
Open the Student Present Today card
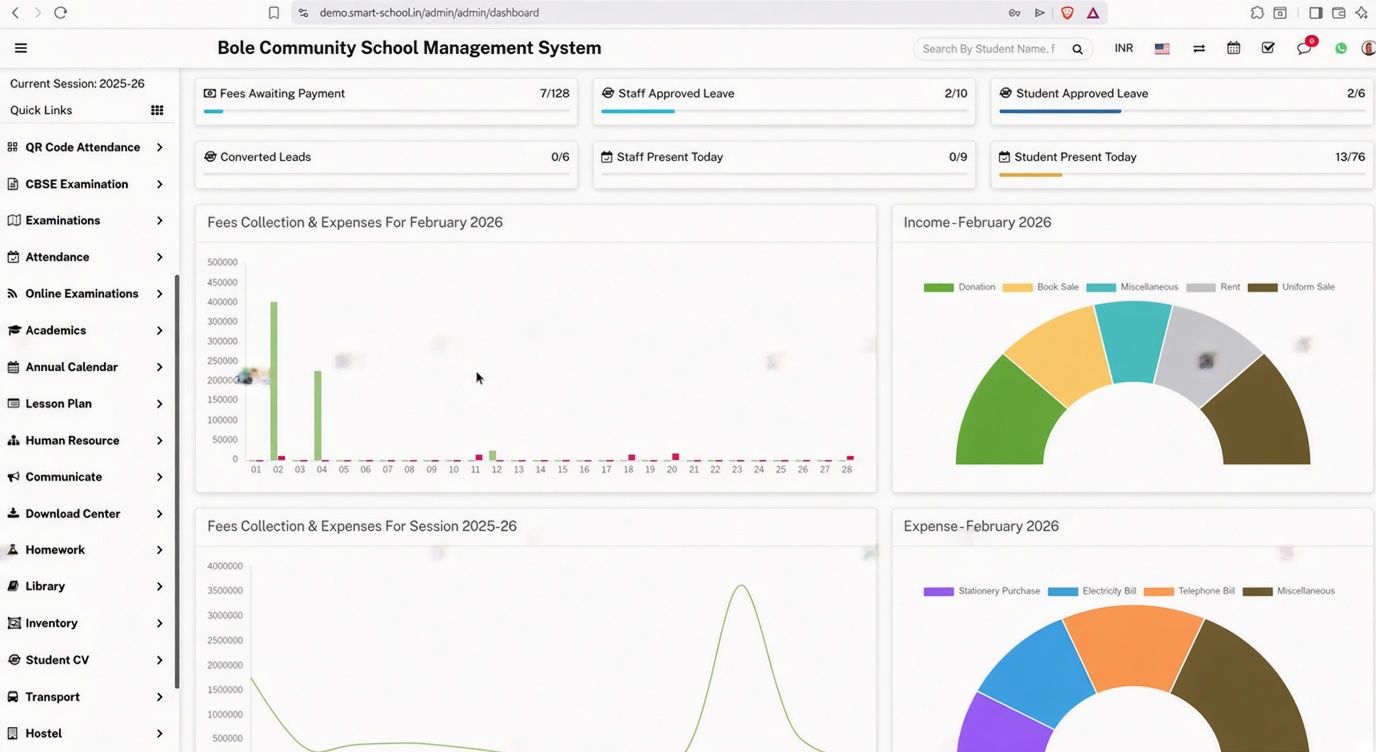point(1183,165)
